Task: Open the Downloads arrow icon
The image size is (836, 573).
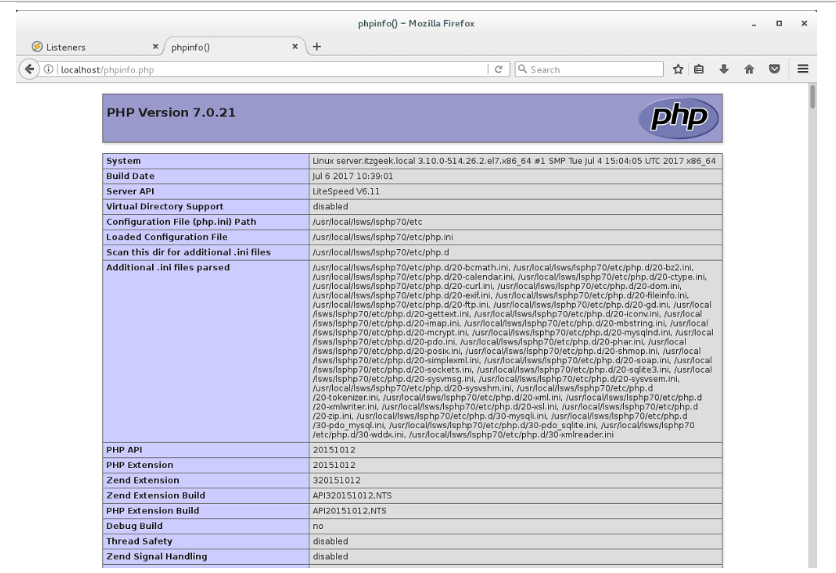Action: [724, 69]
